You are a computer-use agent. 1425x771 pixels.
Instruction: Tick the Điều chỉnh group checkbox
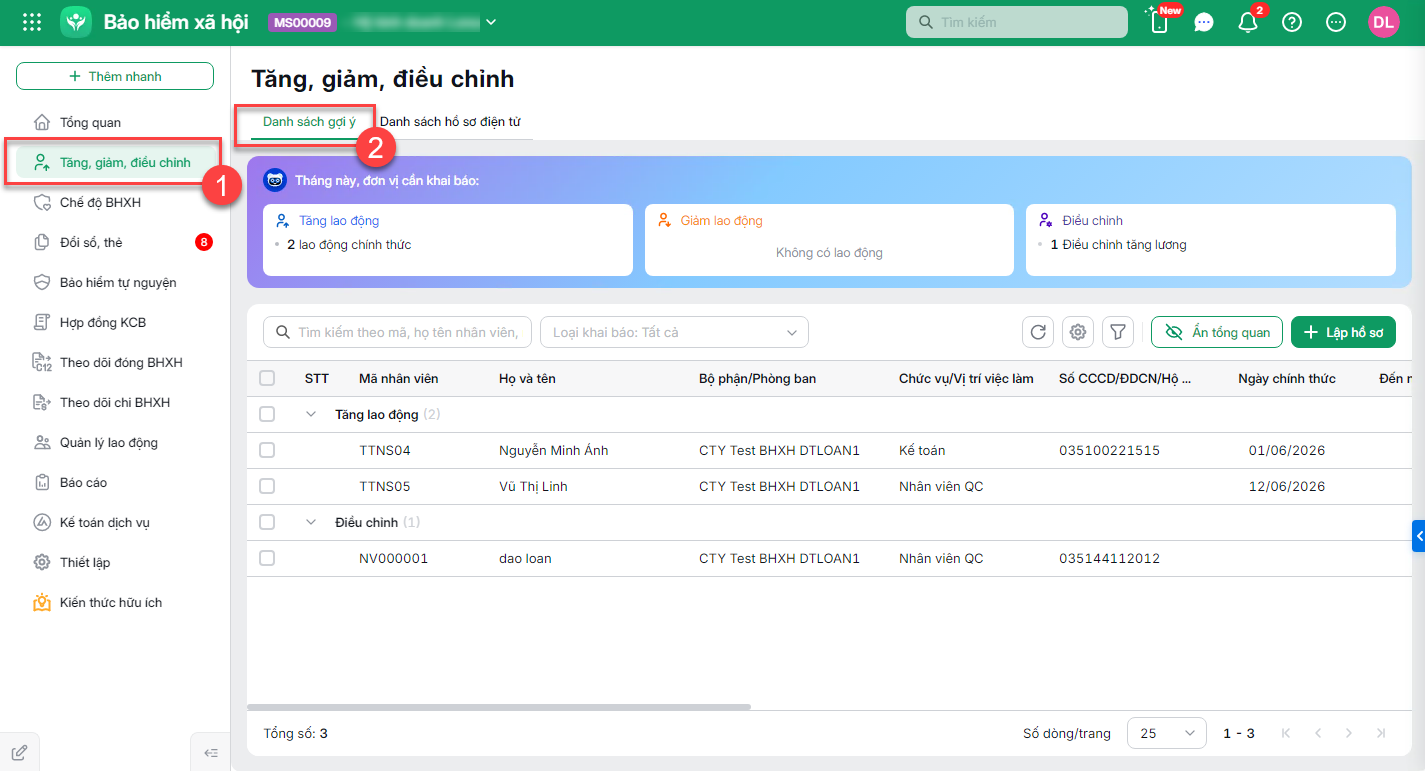[267, 522]
